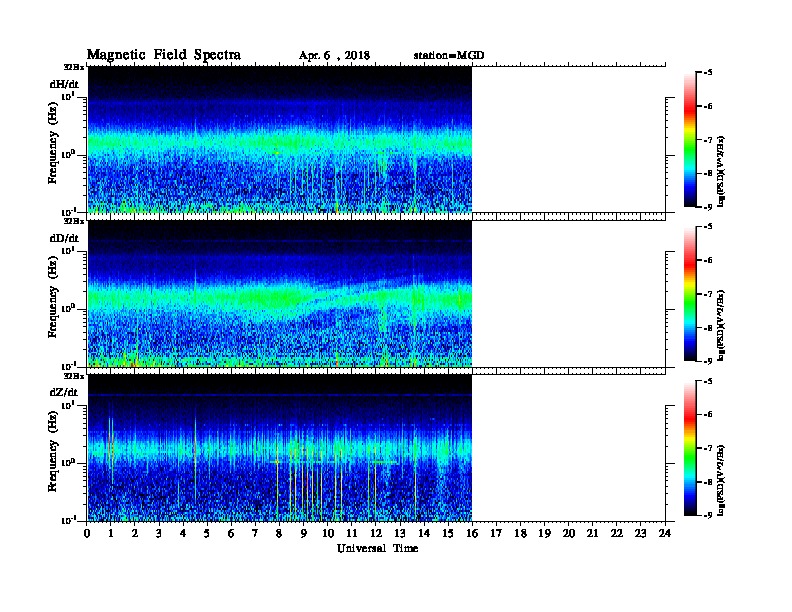The width and height of the screenshot is (792, 612).
Task: Click hour 8 on the time axis
Action: (x=280, y=534)
